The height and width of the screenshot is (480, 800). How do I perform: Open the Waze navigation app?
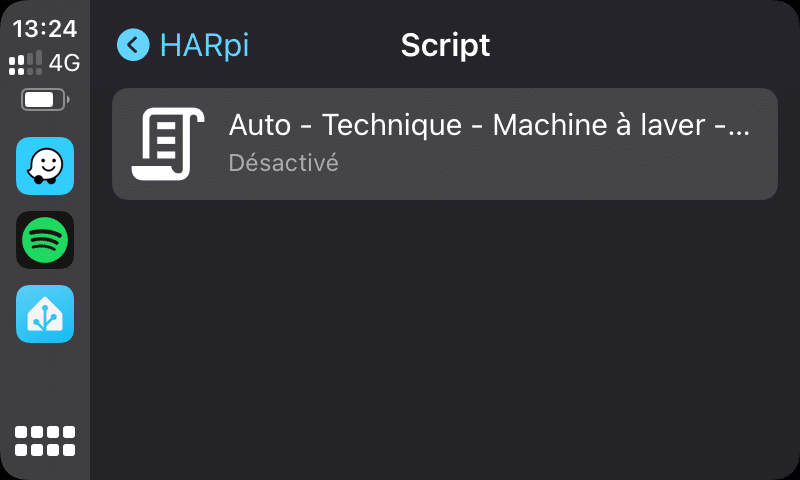click(x=45, y=166)
